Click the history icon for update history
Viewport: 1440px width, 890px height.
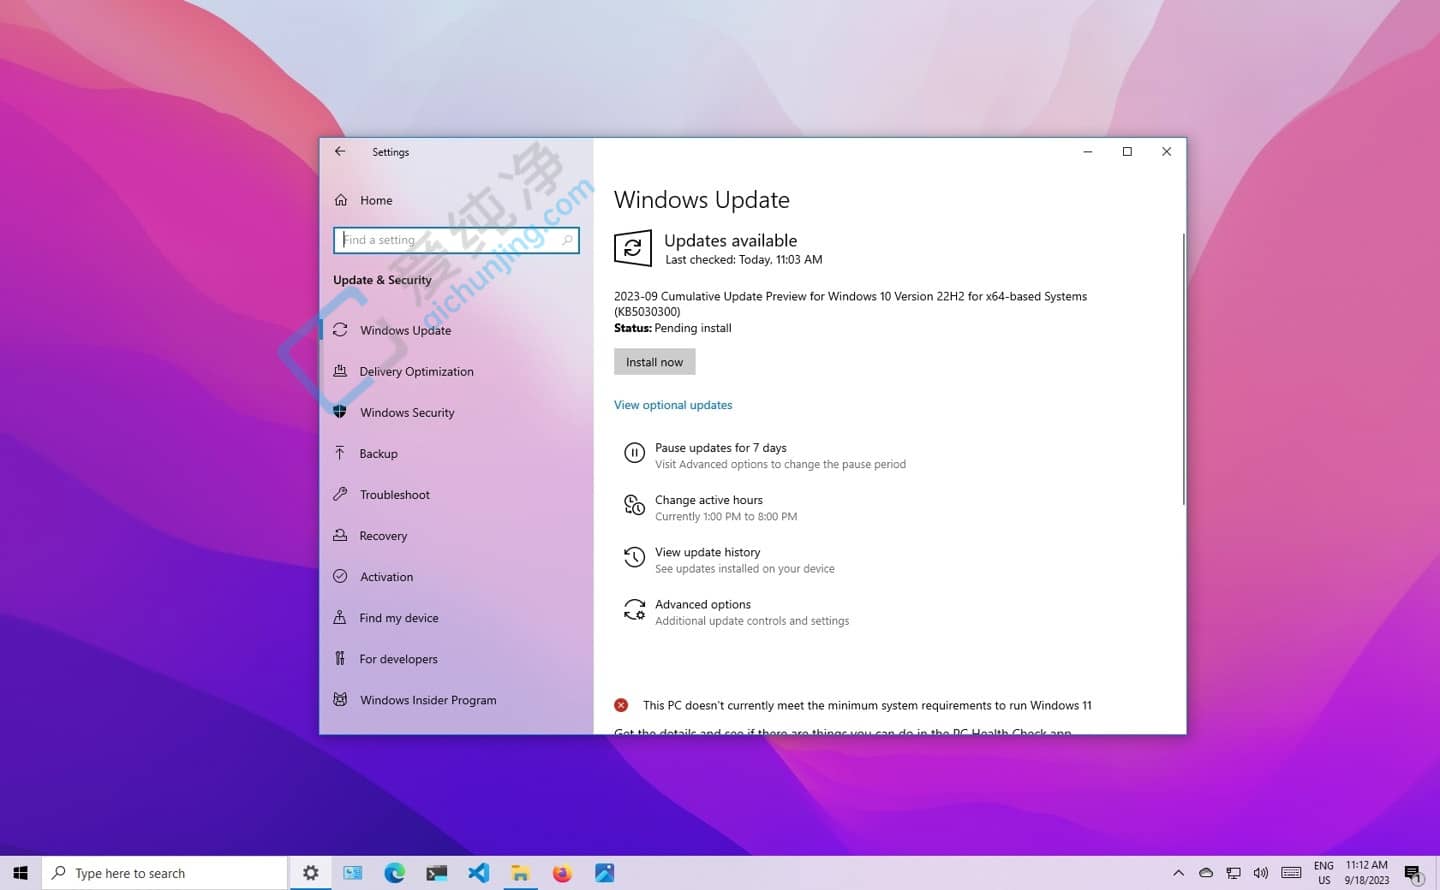(634, 557)
